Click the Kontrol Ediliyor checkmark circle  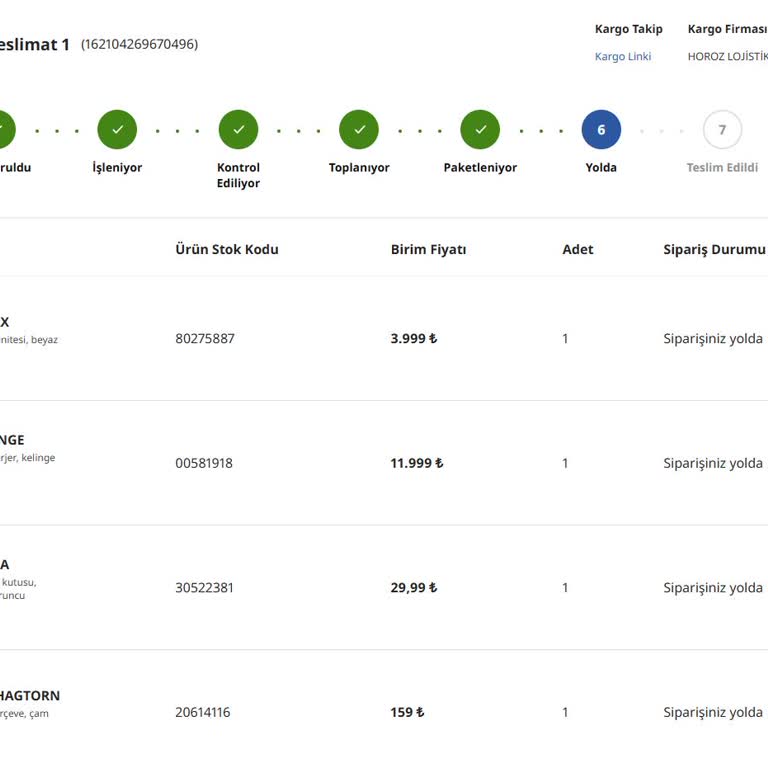238,130
